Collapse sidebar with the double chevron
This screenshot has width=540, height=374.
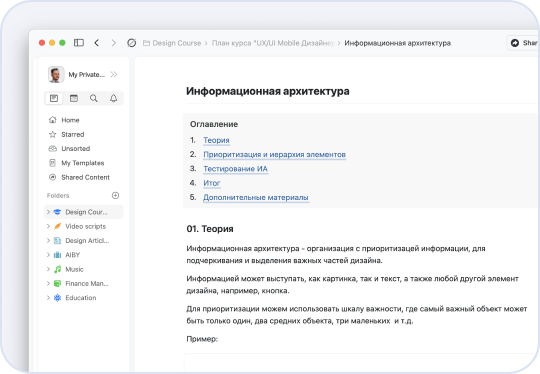pos(114,74)
